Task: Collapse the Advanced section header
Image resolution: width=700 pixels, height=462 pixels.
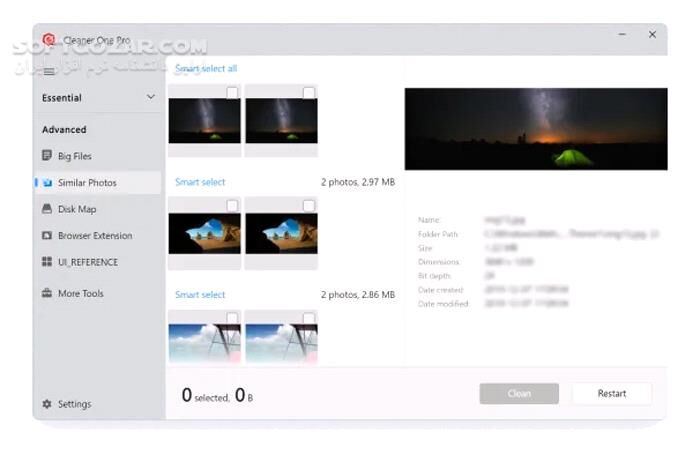Action: (64, 129)
